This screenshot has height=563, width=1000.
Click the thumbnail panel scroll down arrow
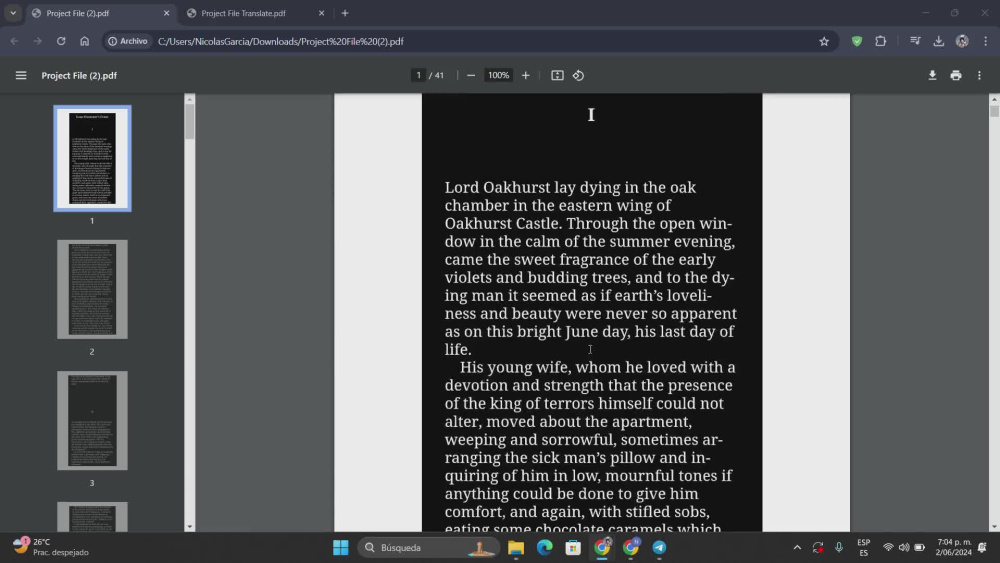[189, 527]
